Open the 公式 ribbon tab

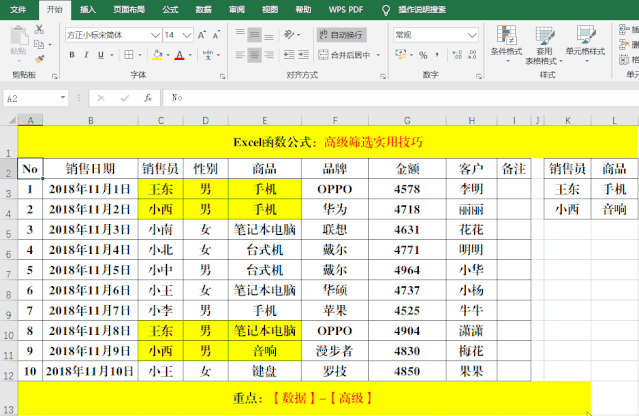click(170, 8)
